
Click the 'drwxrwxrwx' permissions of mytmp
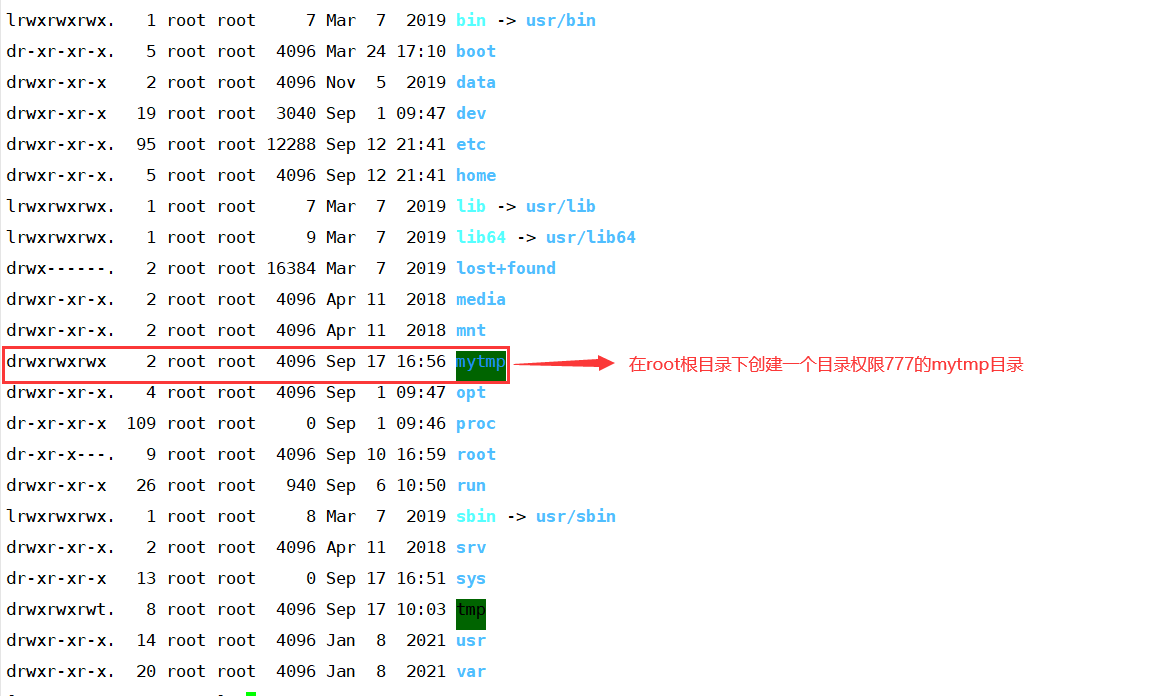[x=57, y=362]
